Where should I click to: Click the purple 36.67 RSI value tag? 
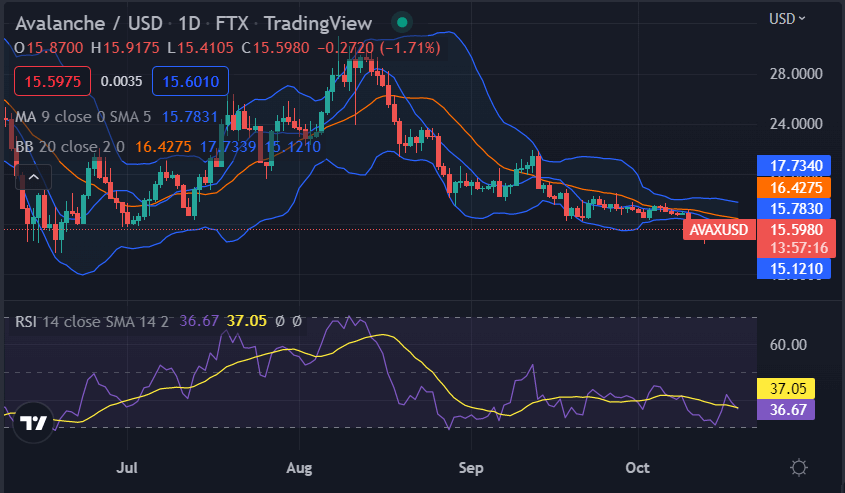[786, 409]
